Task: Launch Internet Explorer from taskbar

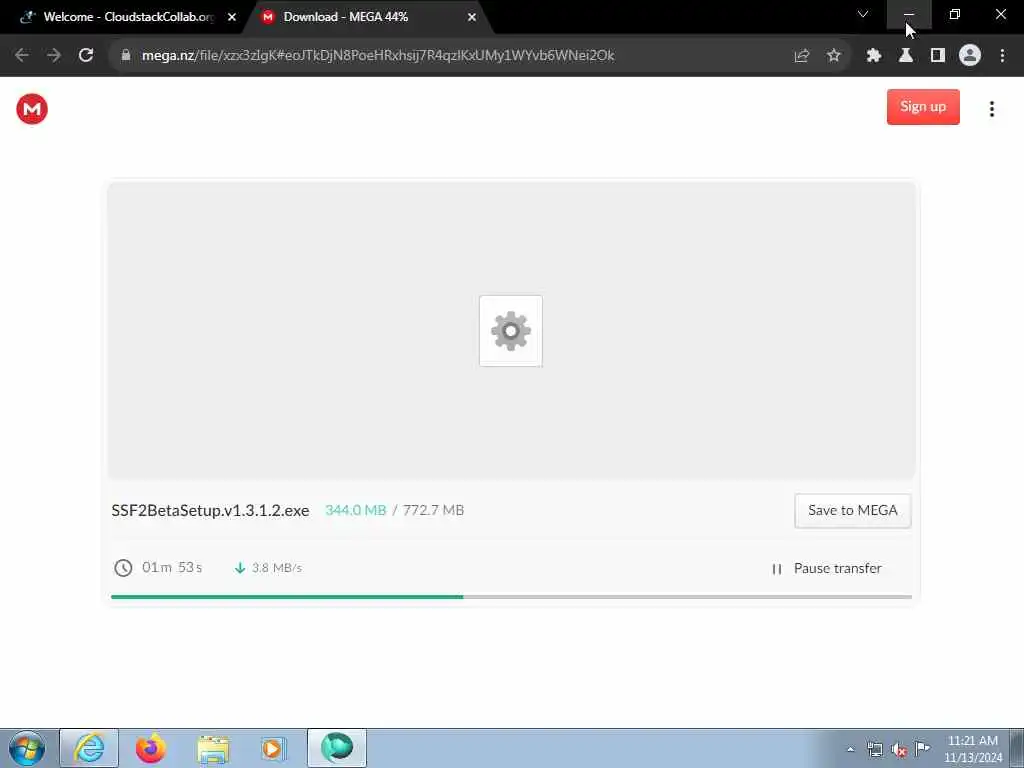Action: pos(89,748)
